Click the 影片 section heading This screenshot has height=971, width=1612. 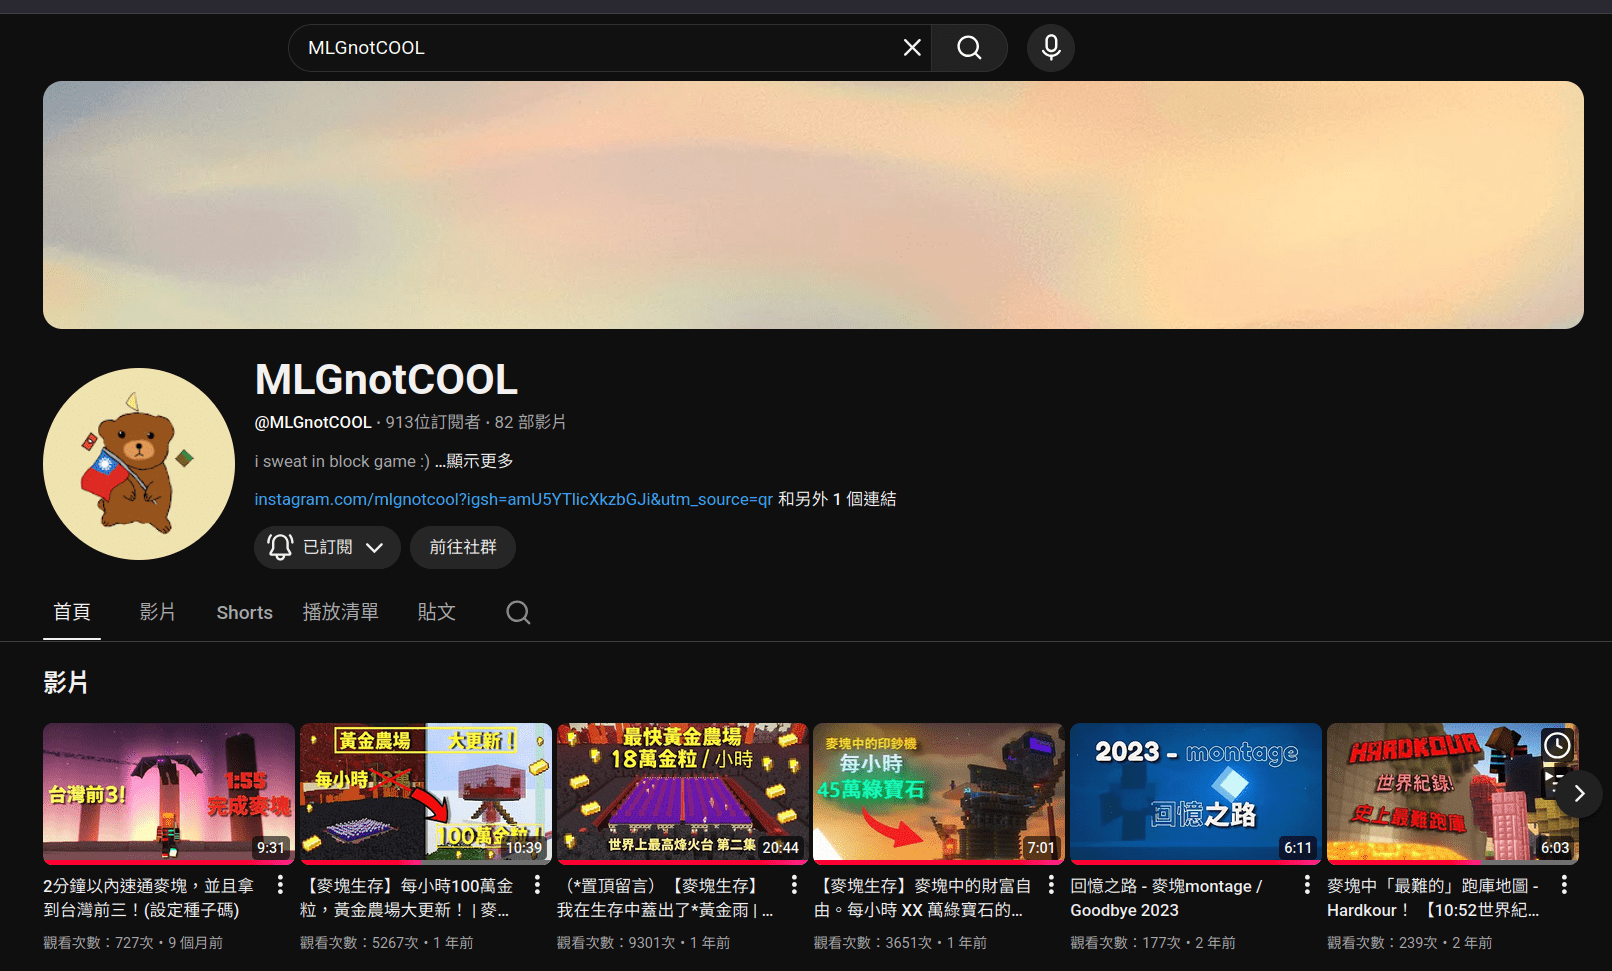click(66, 683)
